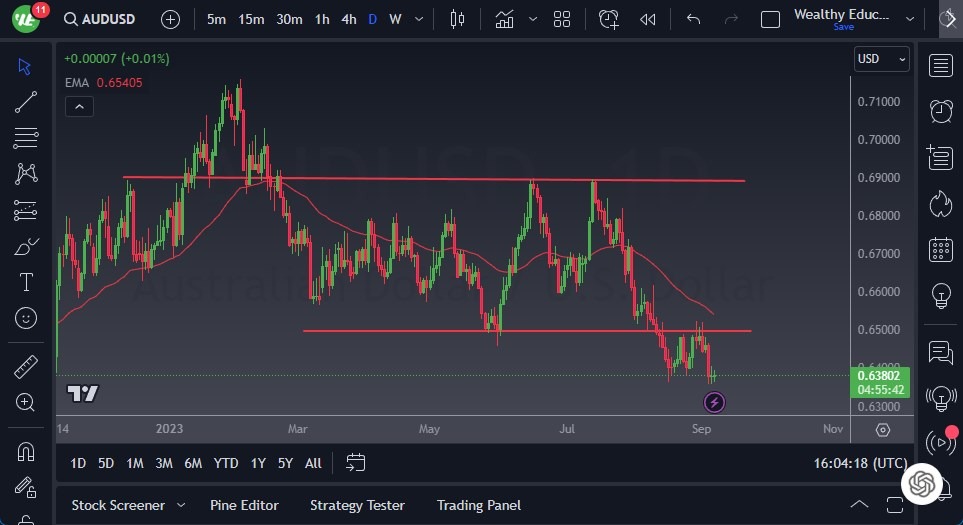Image resolution: width=963 pixels, height=525 pixels.
Task: Switch to the 5m timeframe
Action: click(x=216, y=20)
